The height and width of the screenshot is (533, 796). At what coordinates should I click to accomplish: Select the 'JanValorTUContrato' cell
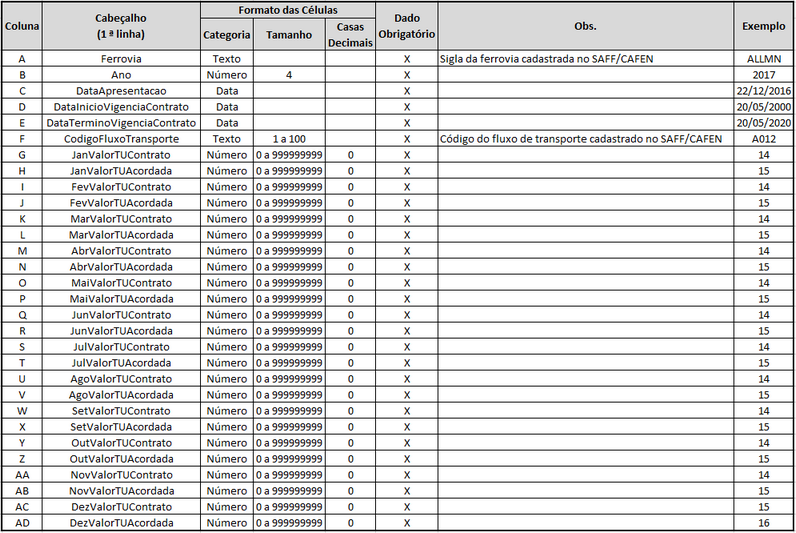(x=121, y=155)
